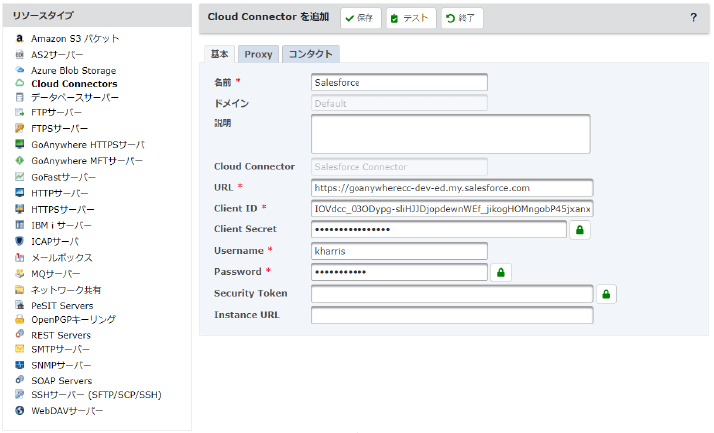Click the MQ server icon

pyautogui.click(x=20, y=273)
